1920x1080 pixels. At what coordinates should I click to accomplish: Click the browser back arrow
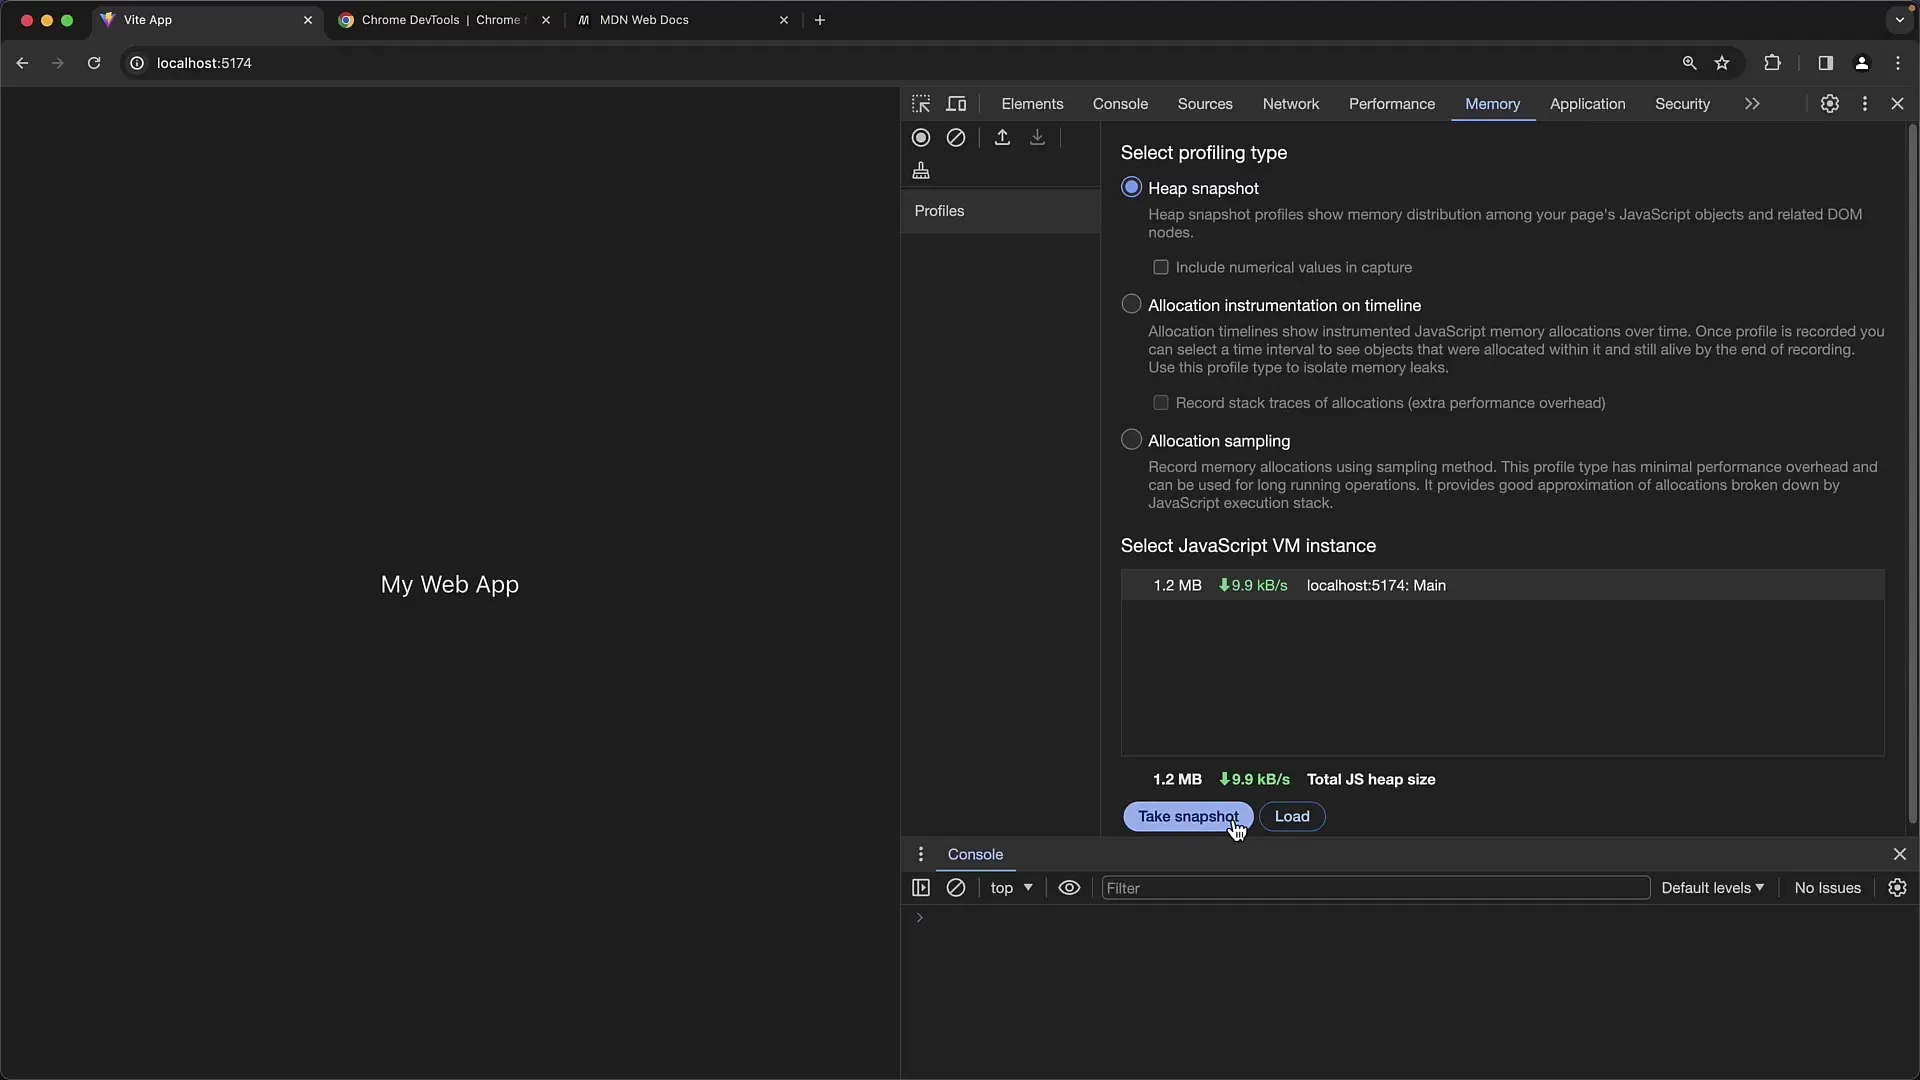[22, 63]
